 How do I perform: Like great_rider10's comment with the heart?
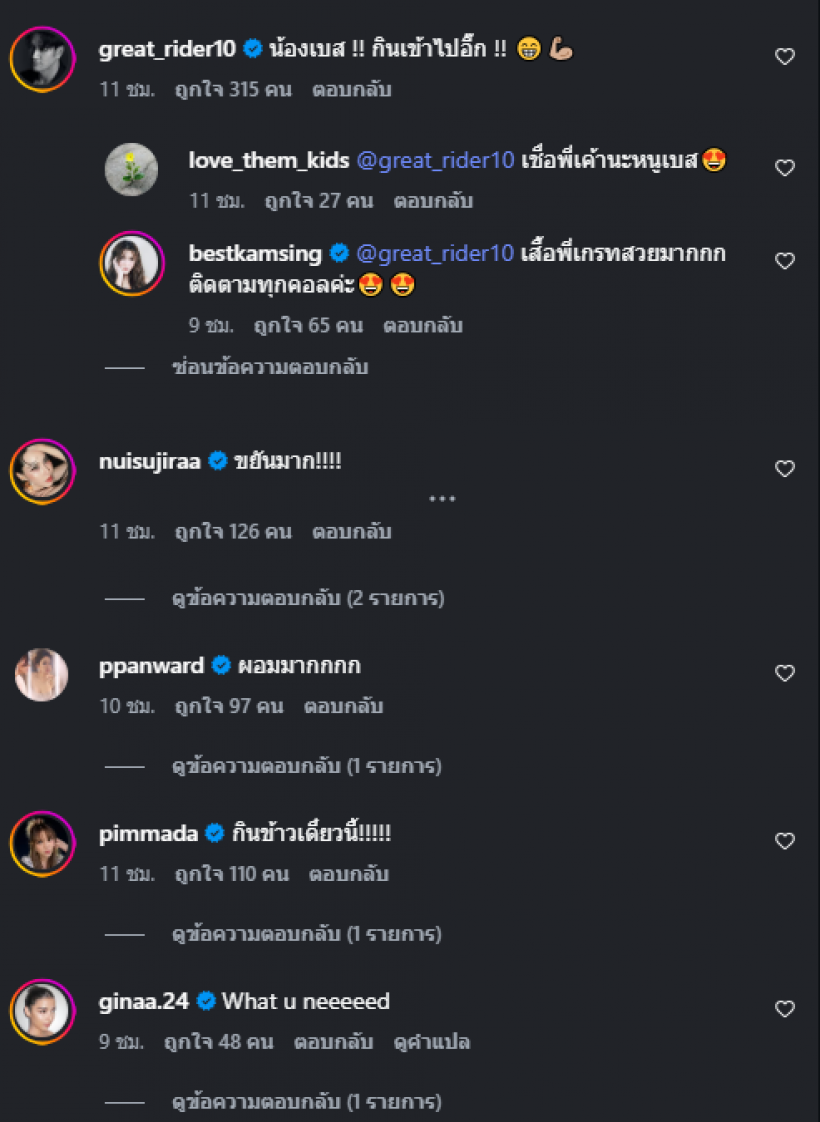786,57
